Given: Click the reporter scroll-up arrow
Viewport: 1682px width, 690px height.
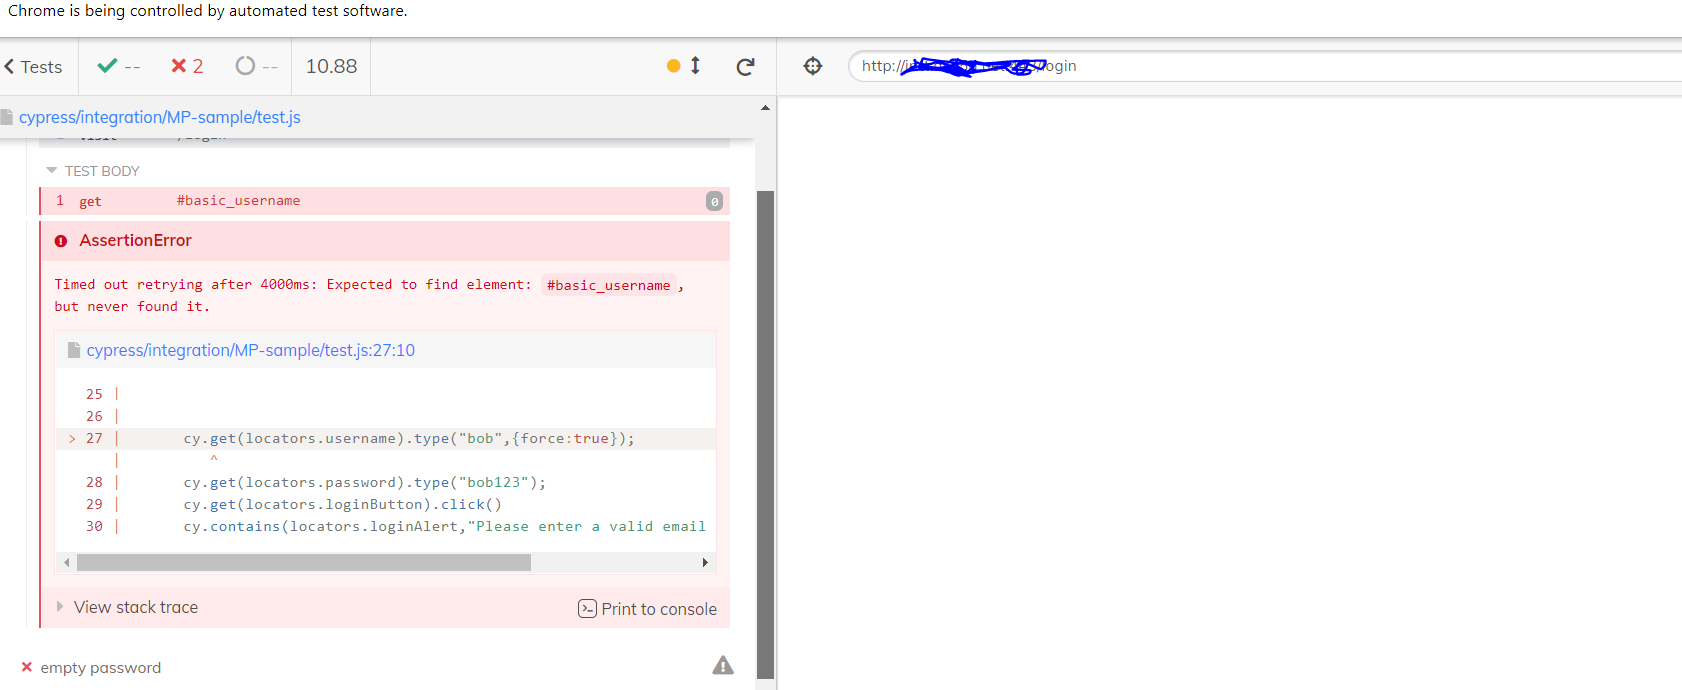Looking at the screenshot, I should click(766, 108).
